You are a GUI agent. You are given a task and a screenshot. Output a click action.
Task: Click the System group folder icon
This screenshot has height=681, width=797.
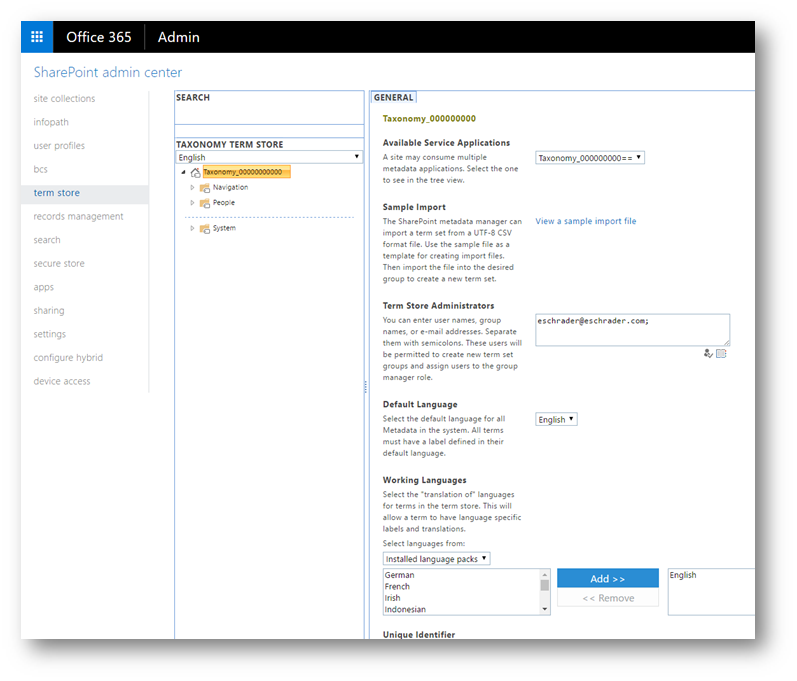(205, 229)
